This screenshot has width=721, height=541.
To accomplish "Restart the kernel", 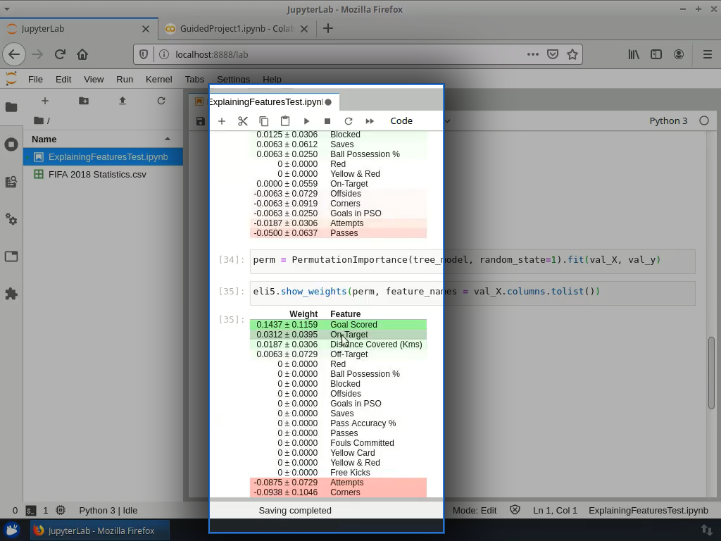I will tap(349, 121).
